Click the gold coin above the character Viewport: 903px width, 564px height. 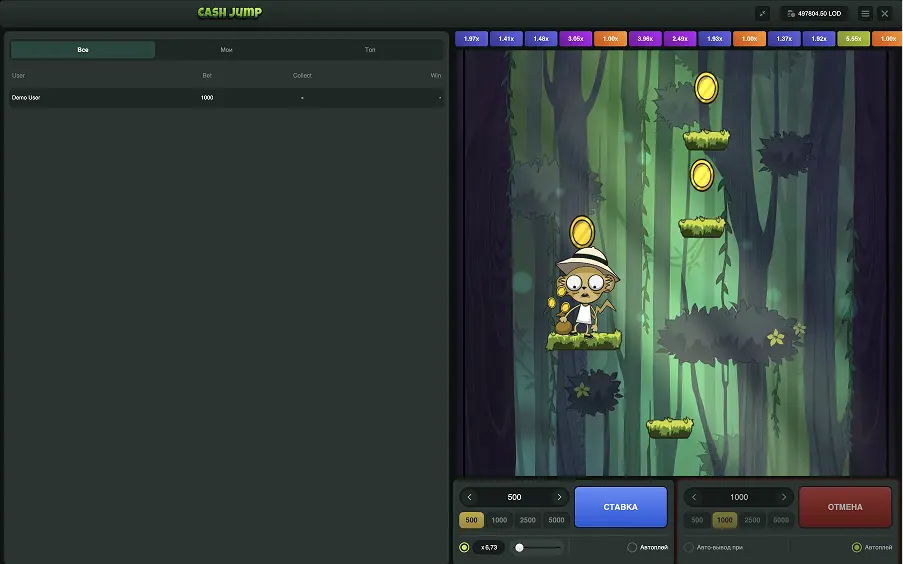(x=582, y=231)
